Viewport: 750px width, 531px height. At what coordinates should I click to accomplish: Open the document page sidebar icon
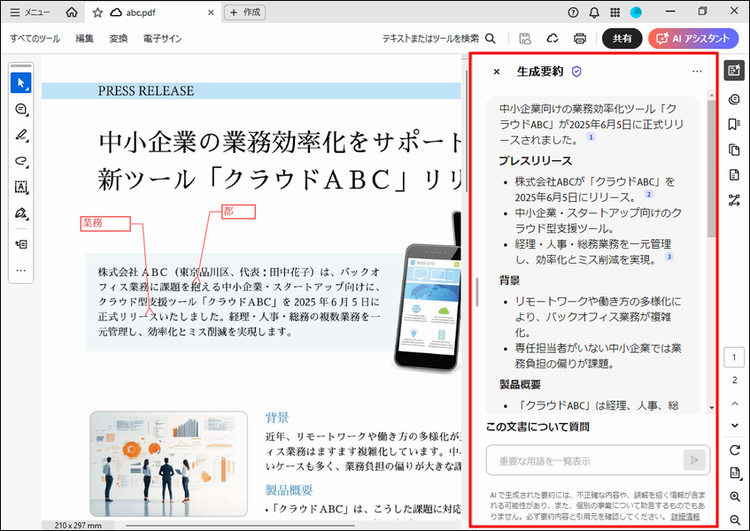tap(734, 175)
